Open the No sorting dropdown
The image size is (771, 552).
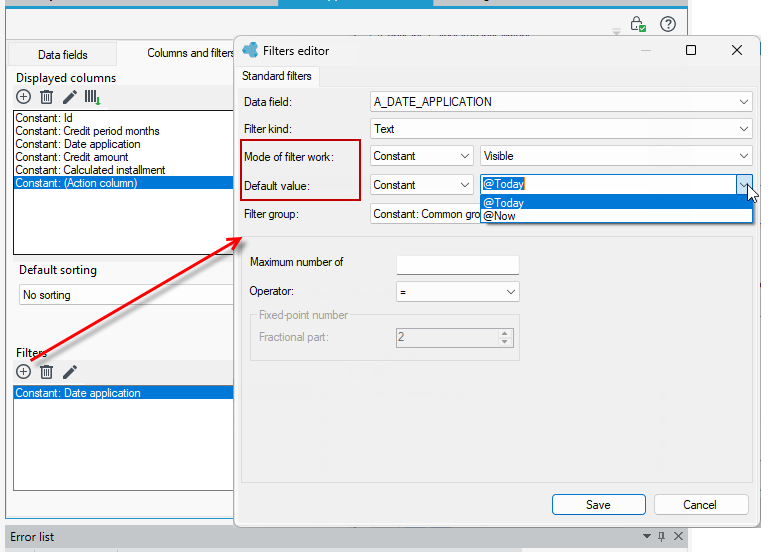[126, 295]
